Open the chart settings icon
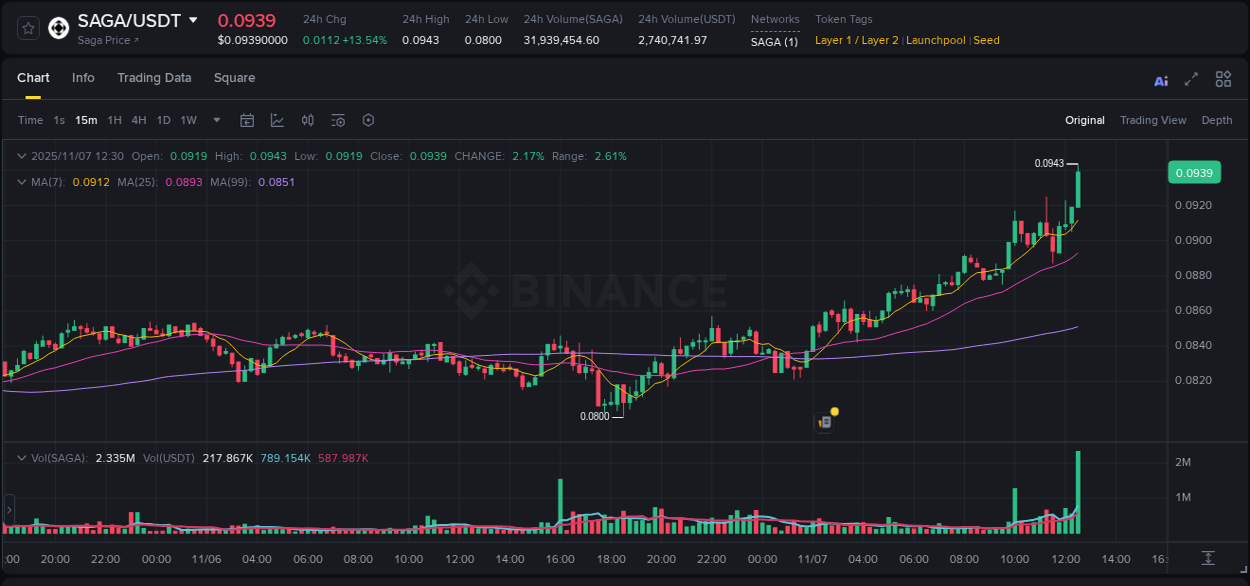1250x586 pixels. 368,120
